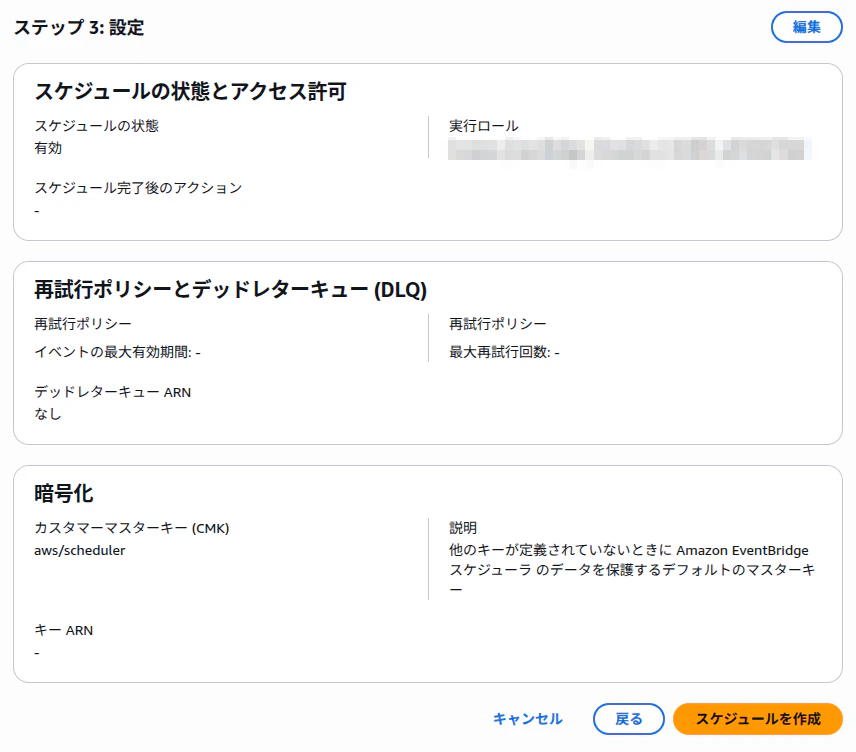Image resolution: width=856 pixels, height=752 pixels.
Task: Go back using the 戻る button
Action: coord(628,719)
